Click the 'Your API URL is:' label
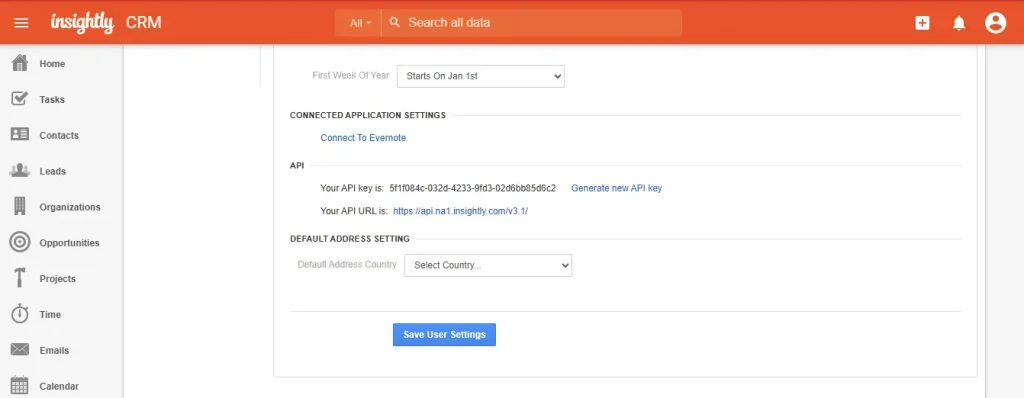 point(354,211)
